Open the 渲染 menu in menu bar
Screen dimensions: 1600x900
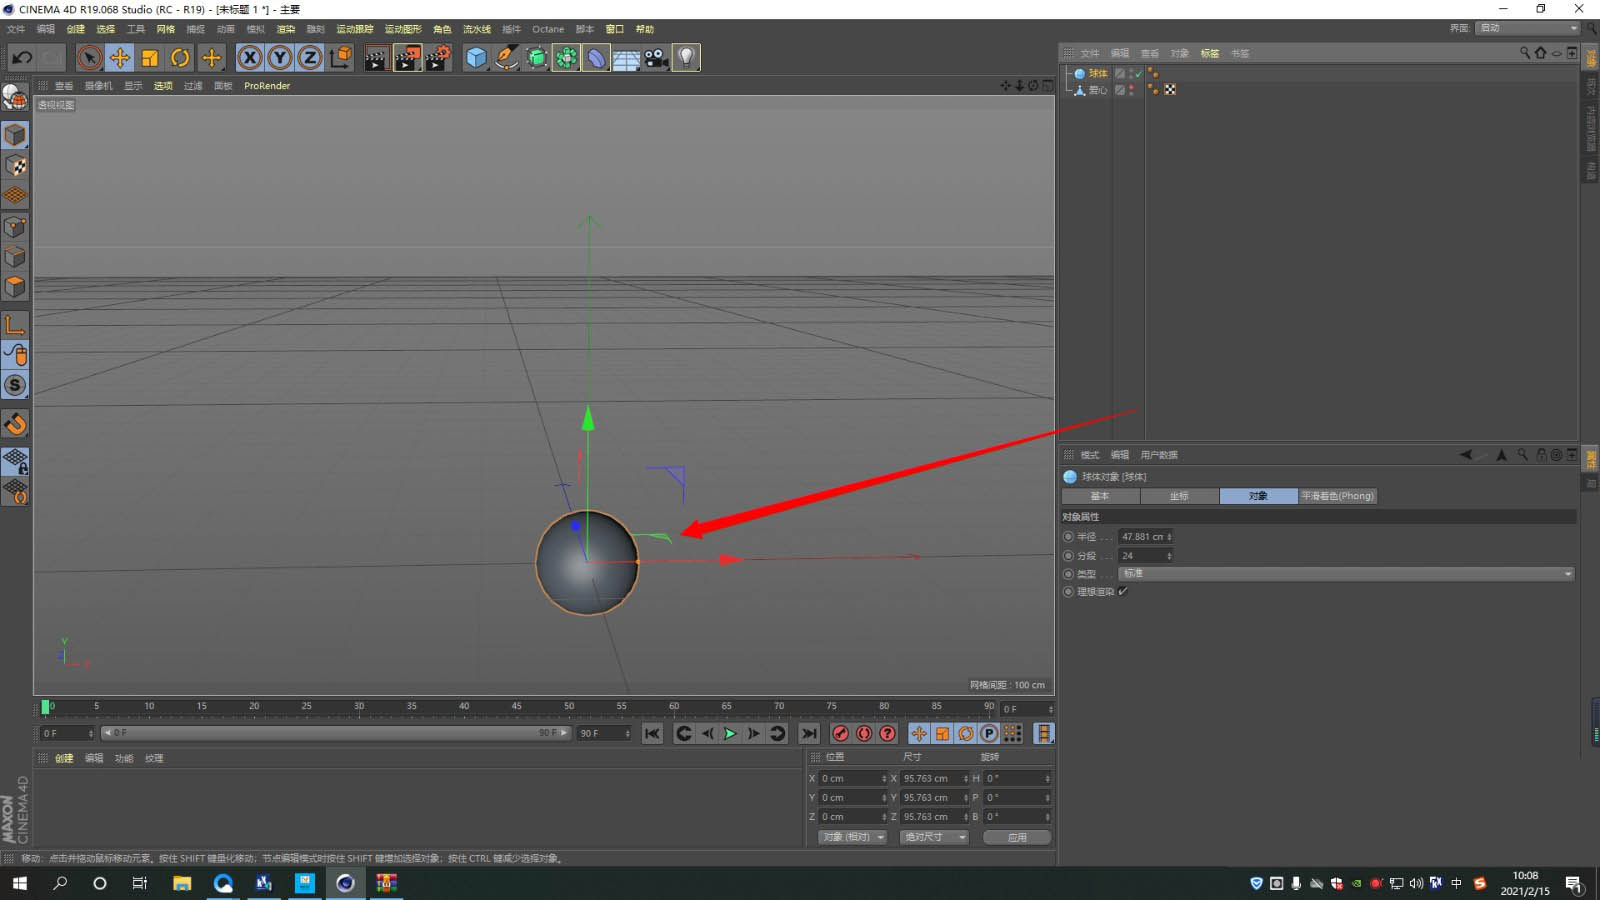[285, 29]
